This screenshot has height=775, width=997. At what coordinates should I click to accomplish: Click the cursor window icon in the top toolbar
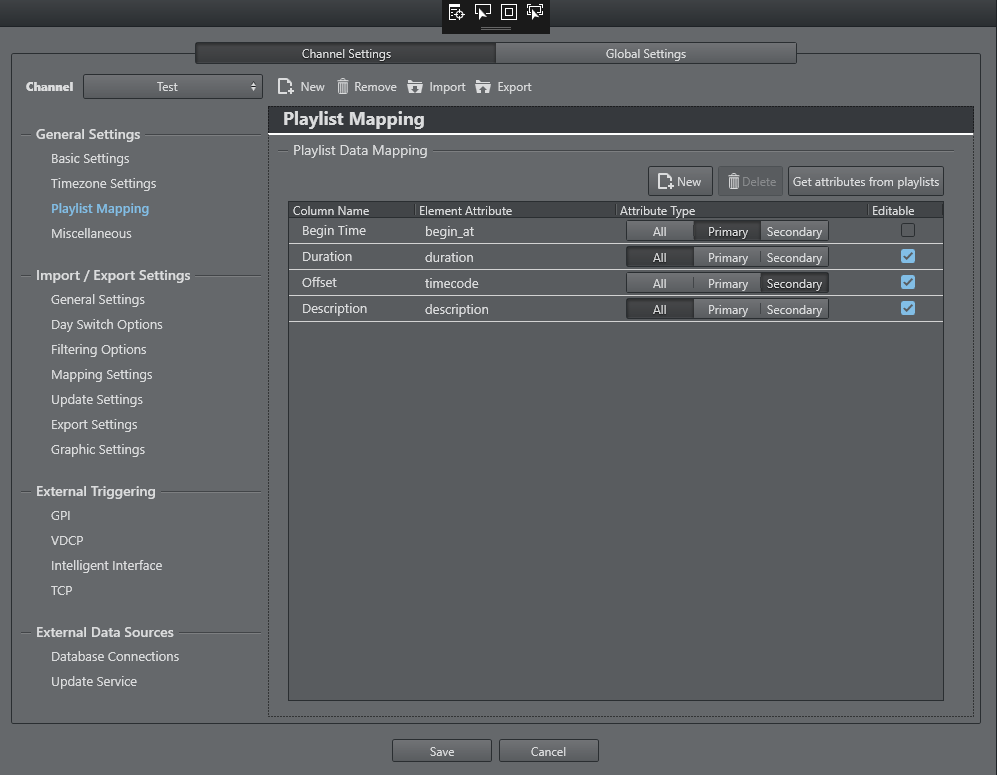pyautogui.click(x=483, y=12)
